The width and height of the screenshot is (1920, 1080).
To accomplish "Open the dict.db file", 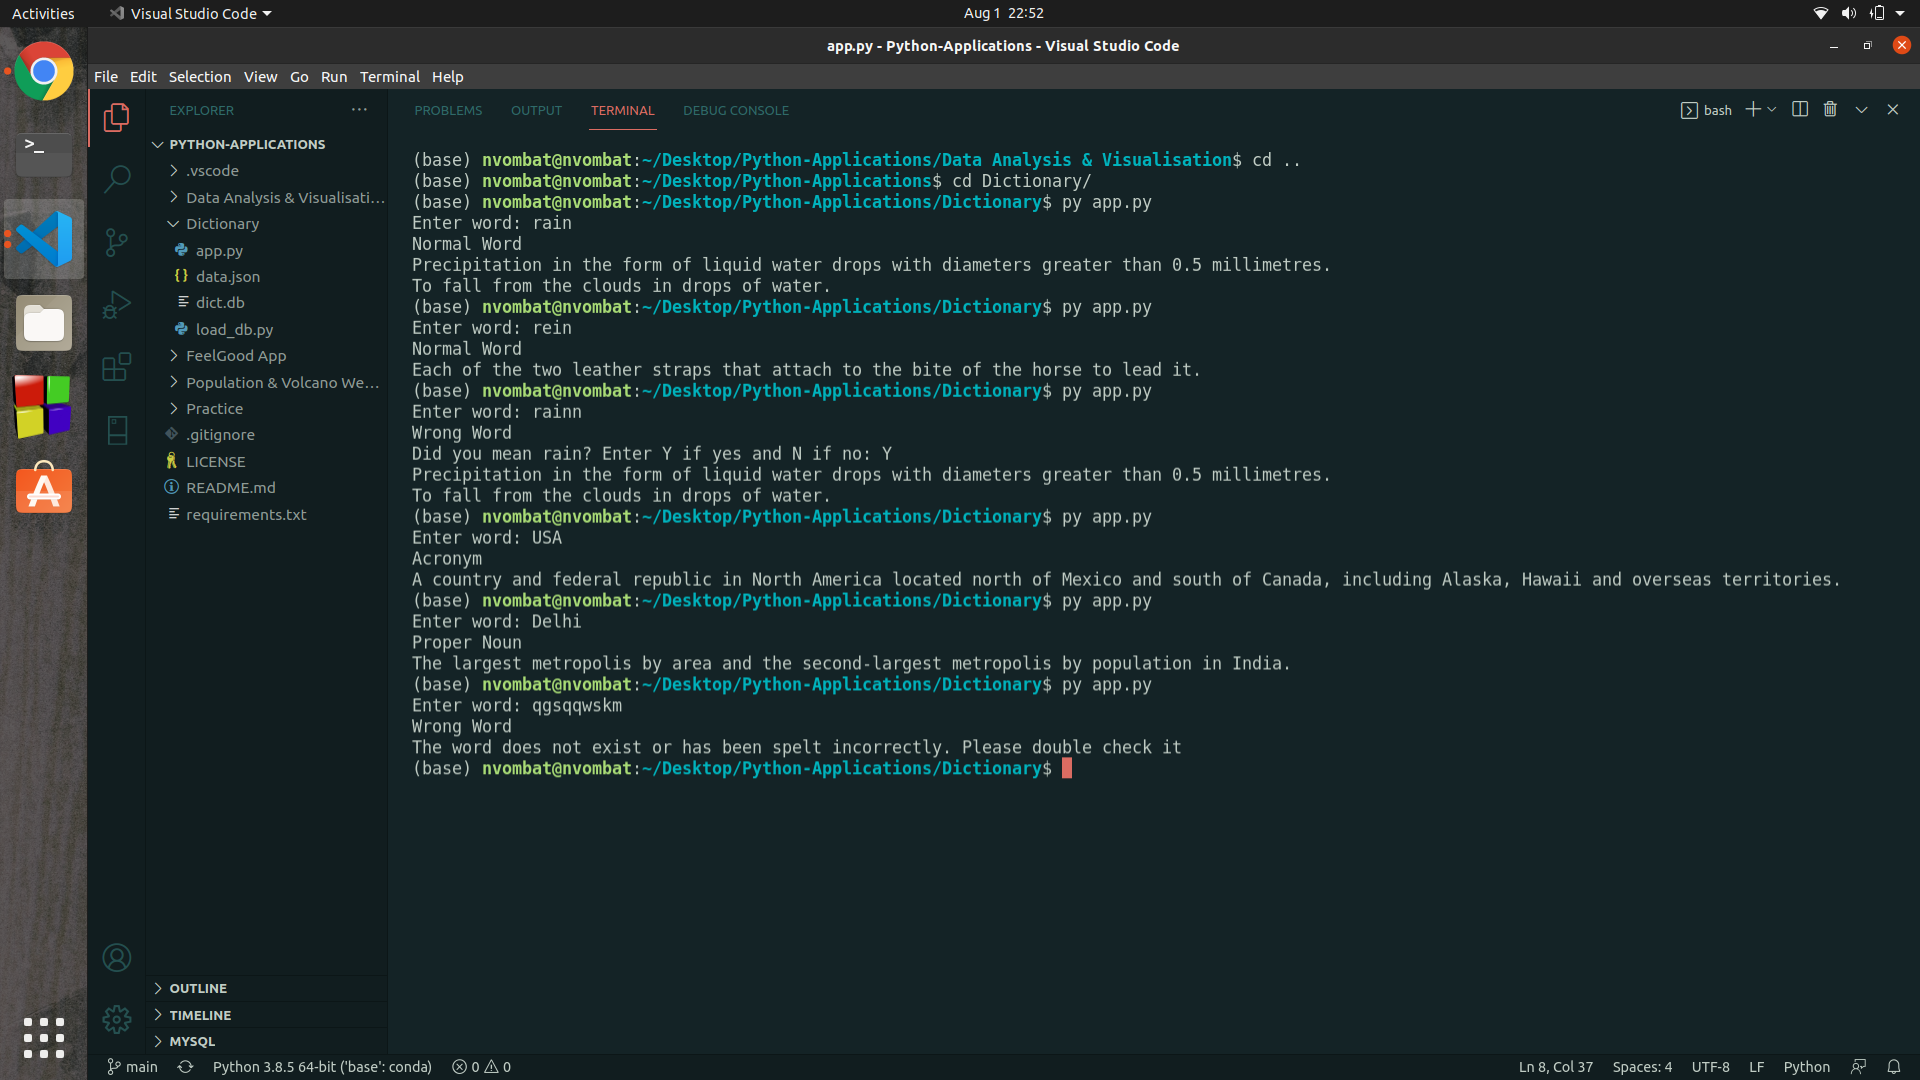I will 219,303.
